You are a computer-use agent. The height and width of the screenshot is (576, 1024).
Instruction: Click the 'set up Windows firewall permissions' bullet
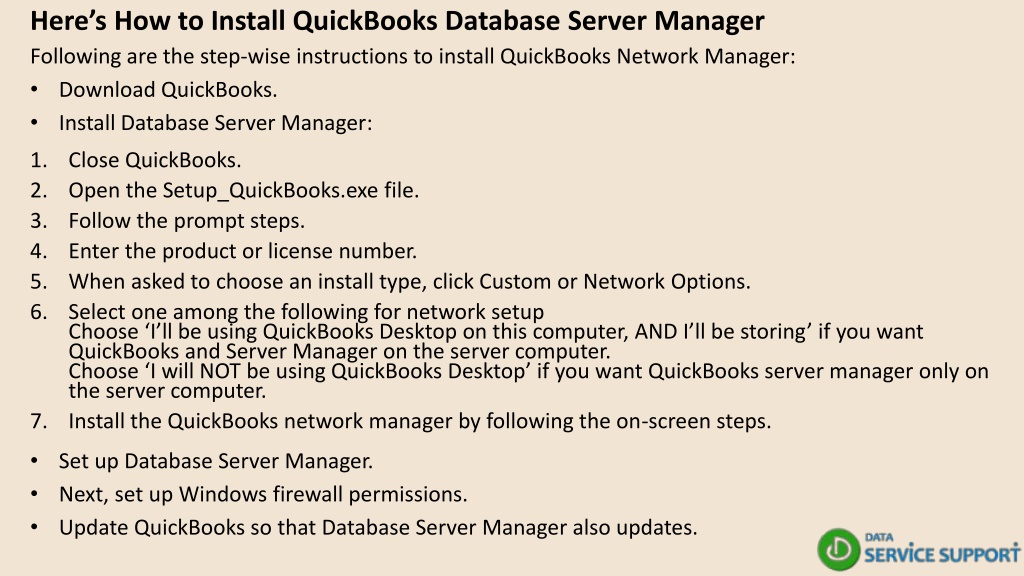coord(263,494)
